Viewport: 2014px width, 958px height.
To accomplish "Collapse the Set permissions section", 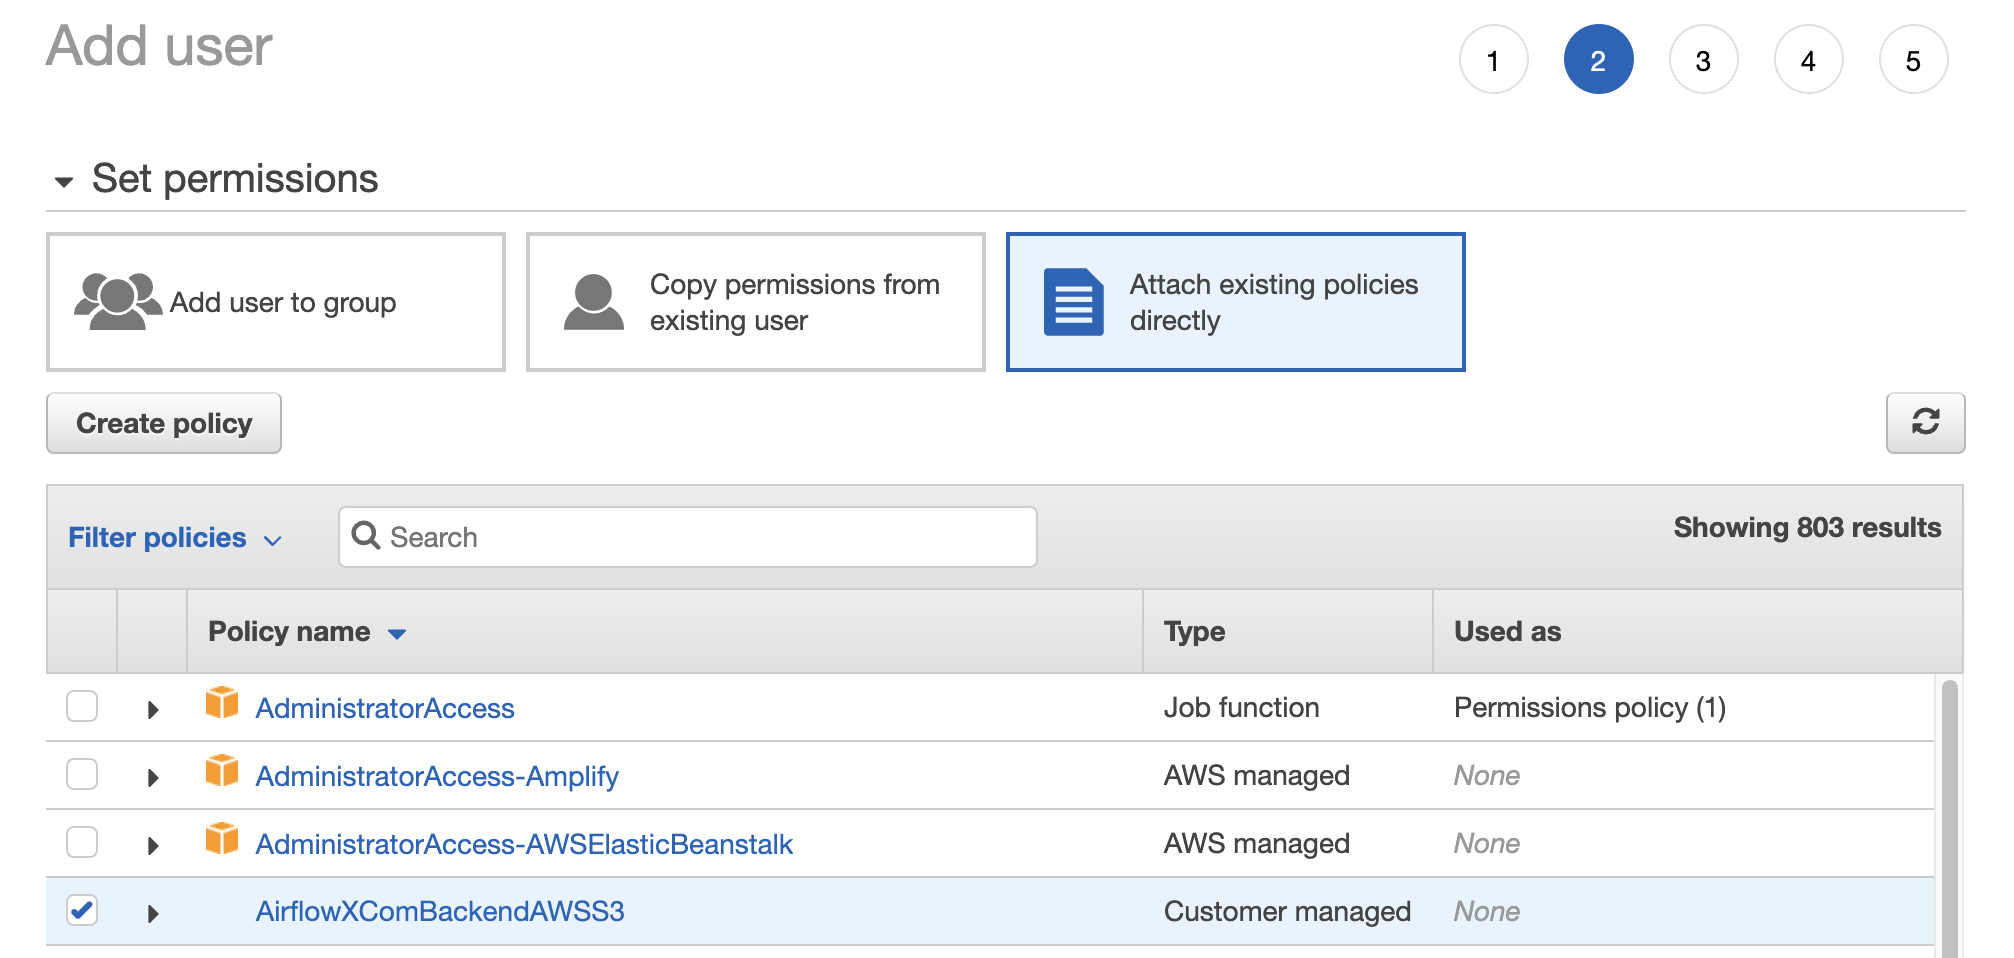I will [64, 182].
